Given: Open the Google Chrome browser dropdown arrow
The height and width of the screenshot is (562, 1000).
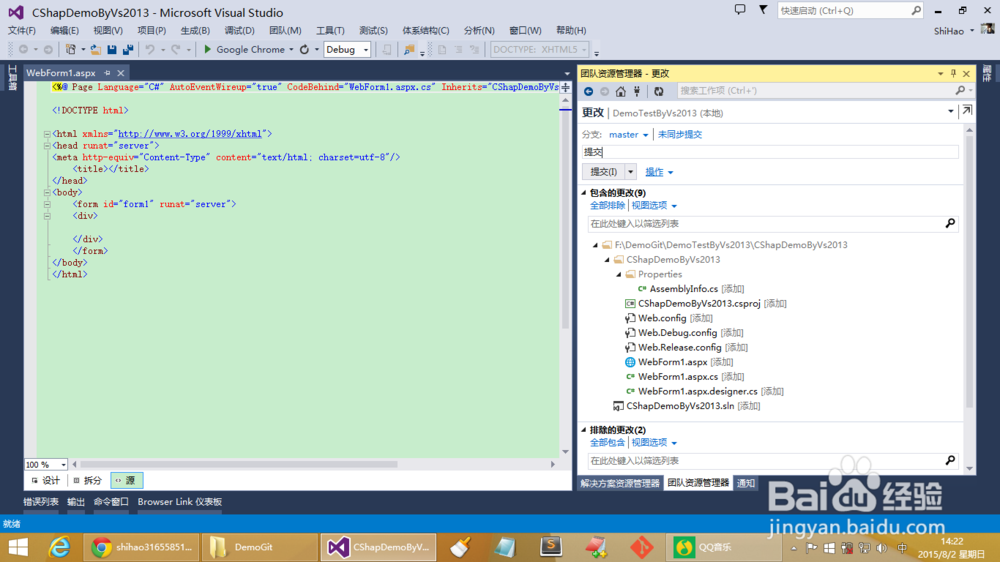Looking at the screenshot, I should [x=291, y=50].
